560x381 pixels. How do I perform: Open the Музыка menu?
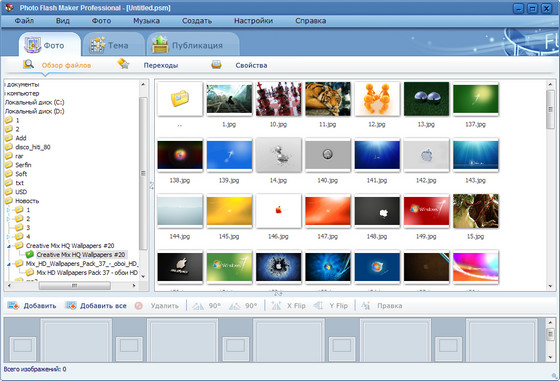(146, 21)
